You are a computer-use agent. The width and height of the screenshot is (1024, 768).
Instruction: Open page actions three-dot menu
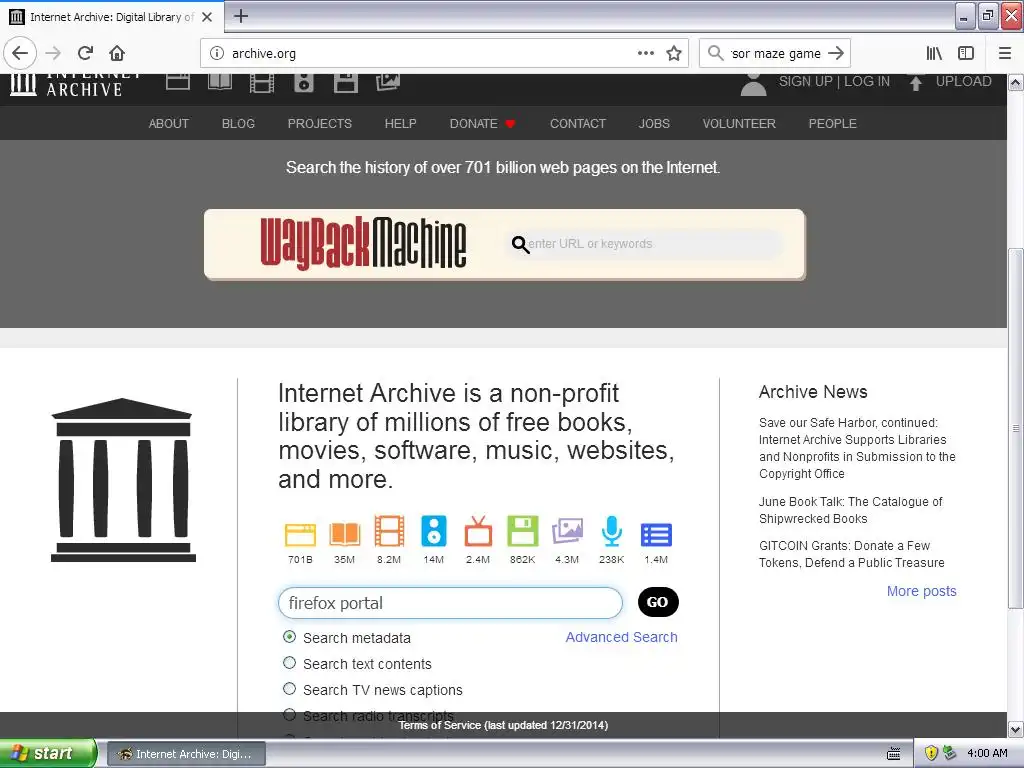(x=645, y=53)
